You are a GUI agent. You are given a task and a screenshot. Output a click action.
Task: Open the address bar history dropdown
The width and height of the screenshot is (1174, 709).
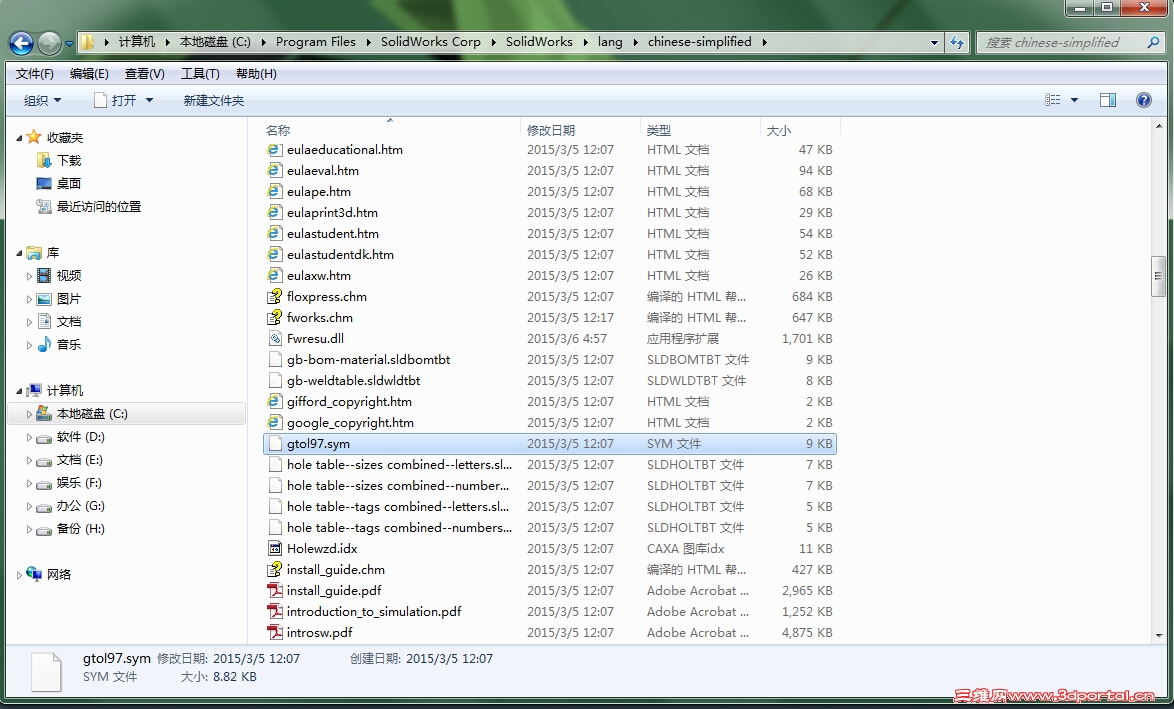click(x=934, y=43)
